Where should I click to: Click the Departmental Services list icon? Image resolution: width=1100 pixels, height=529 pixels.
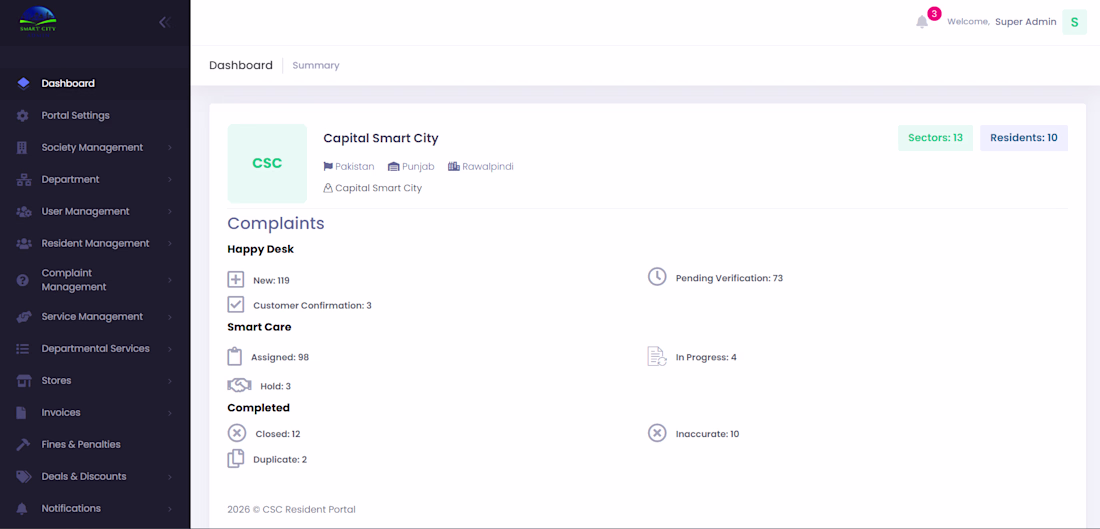[x=23, y=349]
